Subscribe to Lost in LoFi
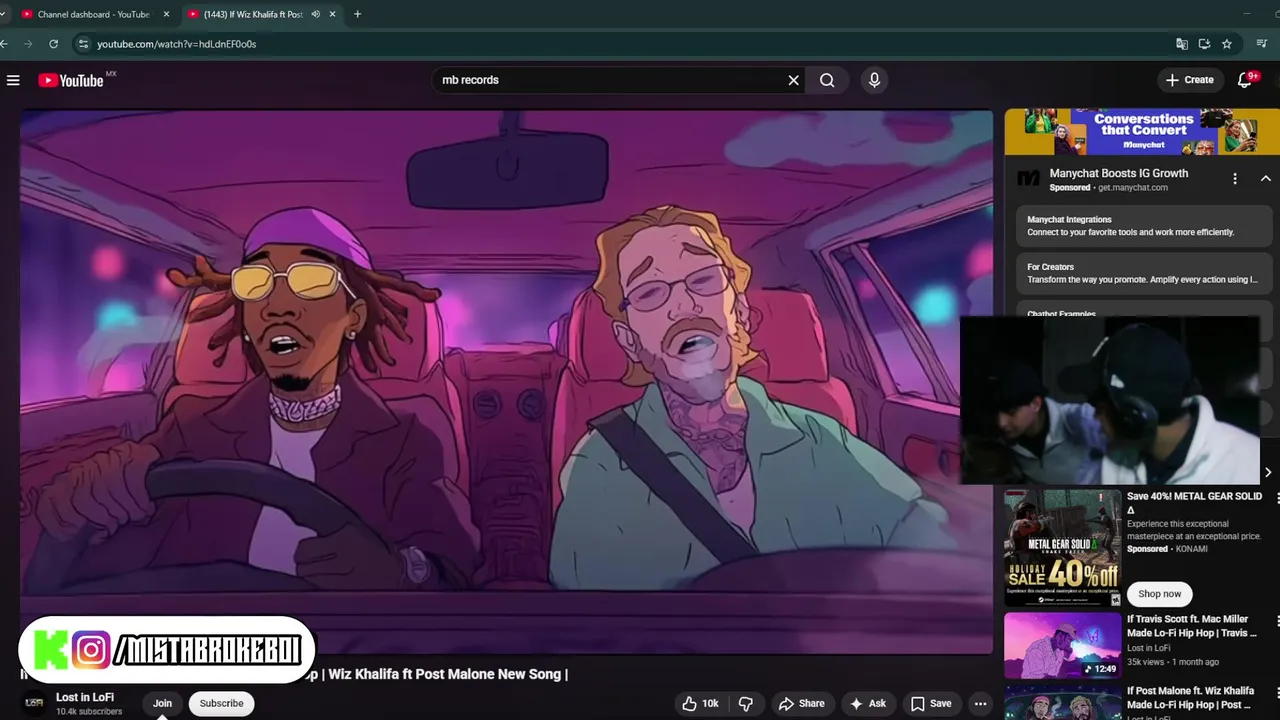Screen dimensions: 1280x720 221,704
